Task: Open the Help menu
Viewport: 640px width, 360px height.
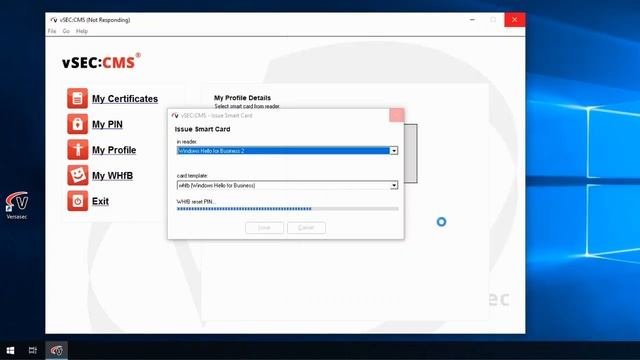Action: click(x=82, y=31)
